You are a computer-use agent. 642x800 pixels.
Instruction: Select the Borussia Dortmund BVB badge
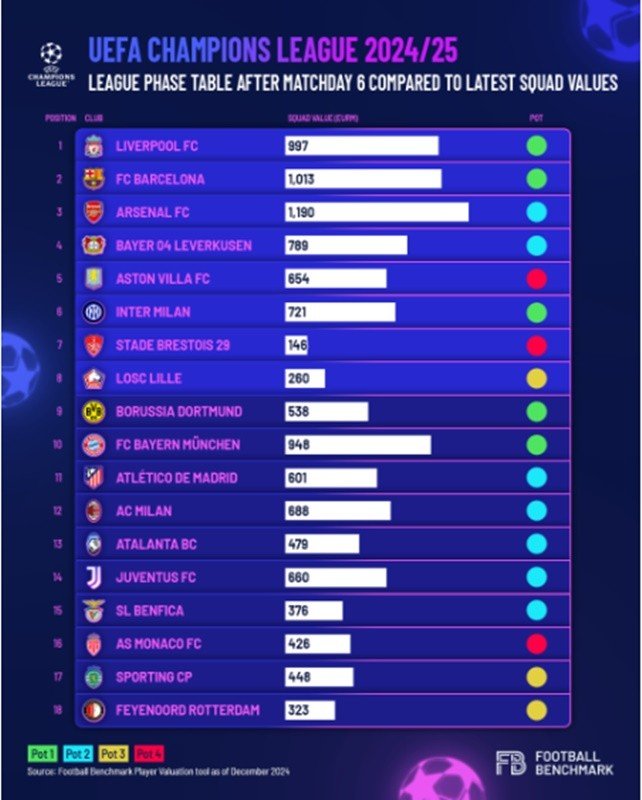pos(94,412)
